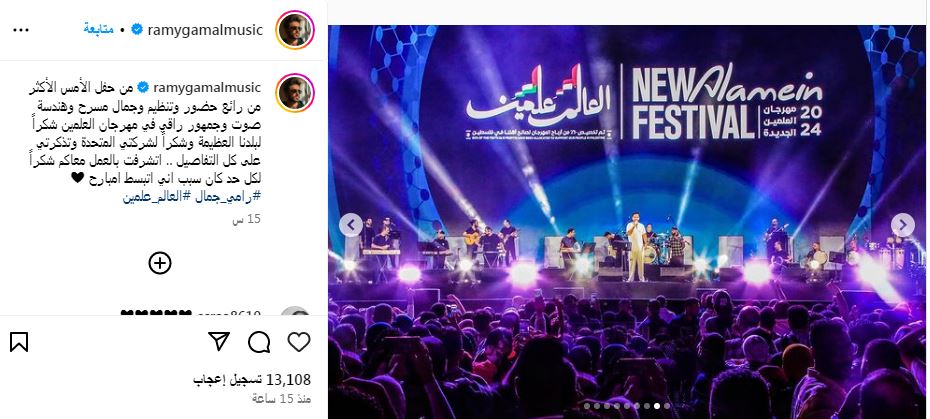The image size is (930, 419).
Task: Click the partially visible commenter avatar
Action: coord(295,311)
